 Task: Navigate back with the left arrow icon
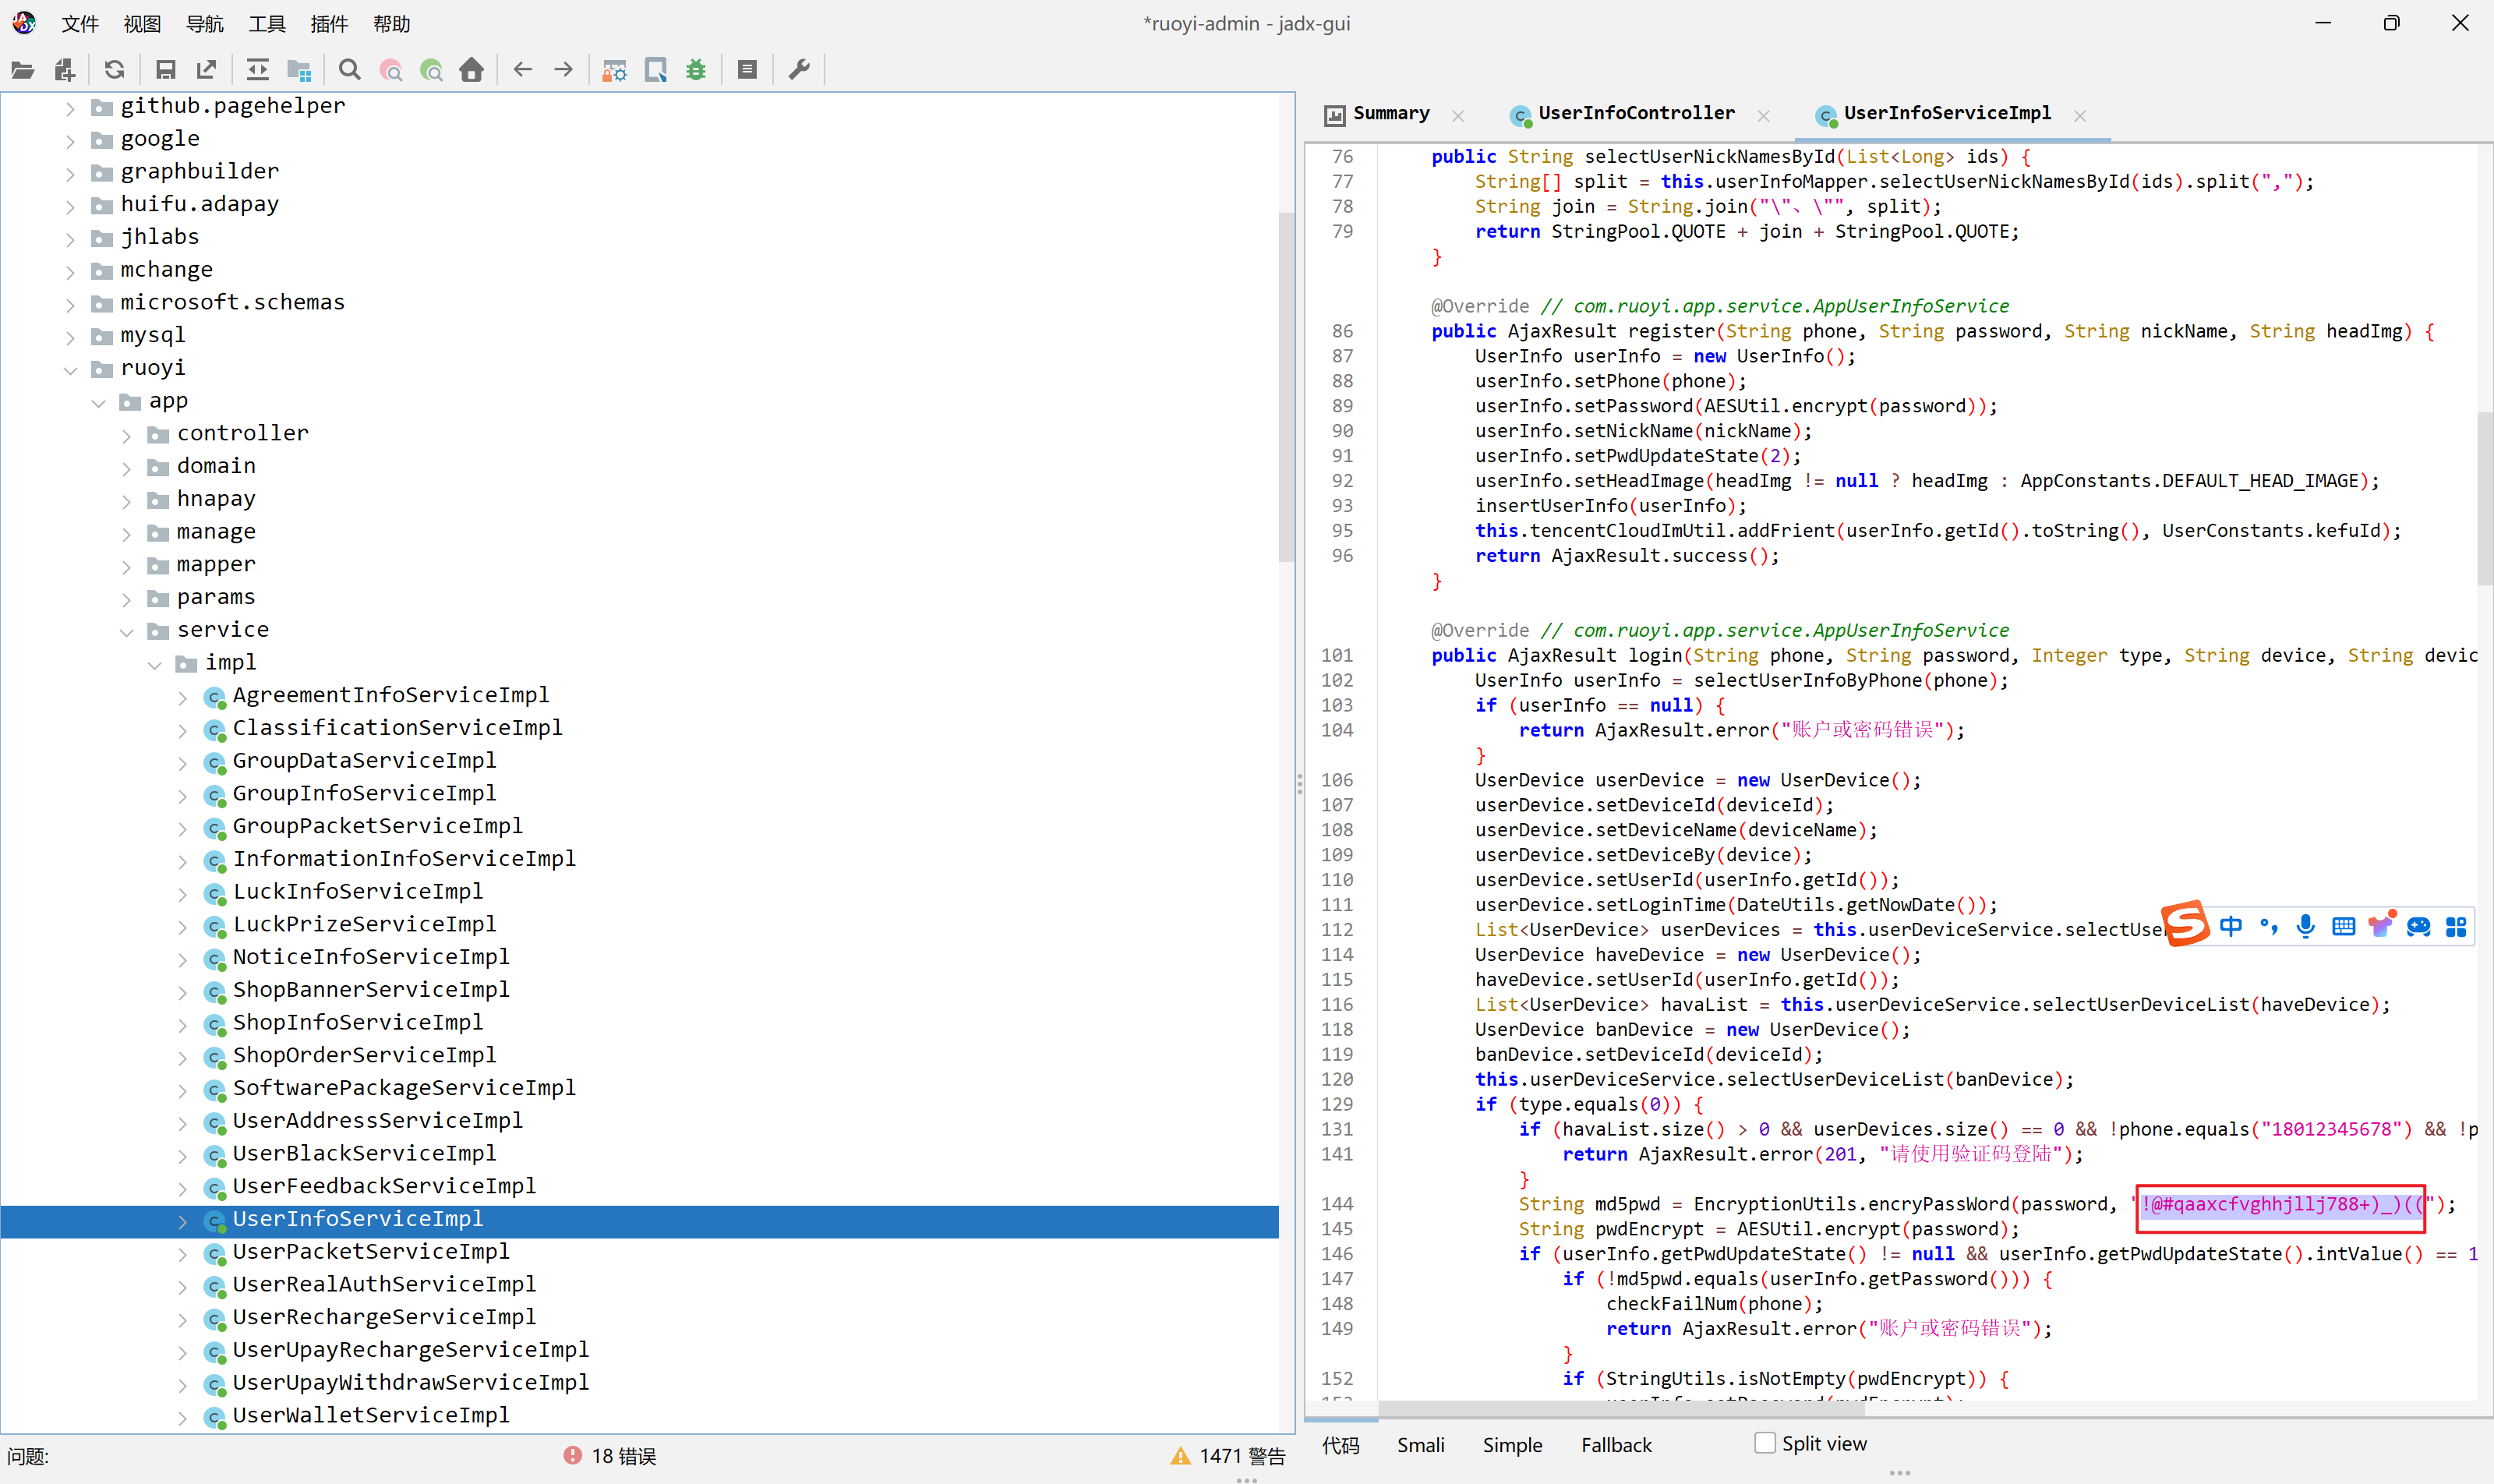pos(522,70)
